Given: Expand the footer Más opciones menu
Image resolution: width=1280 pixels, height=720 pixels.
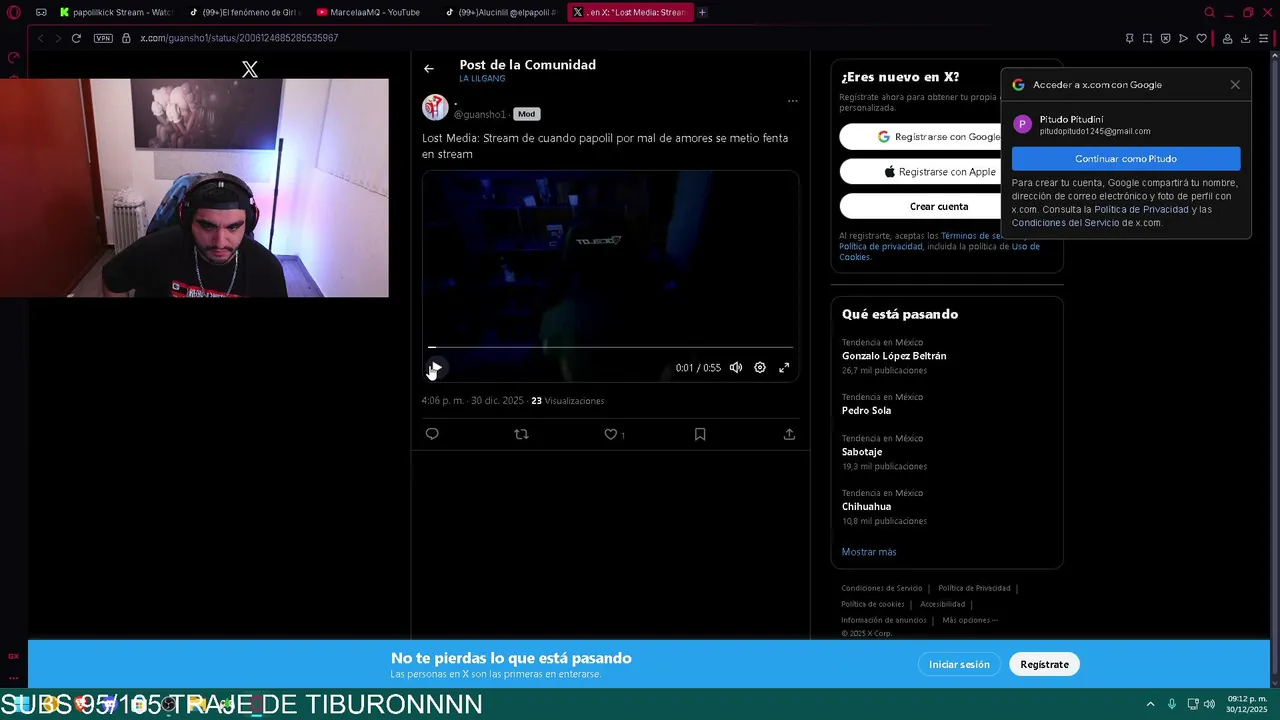Looking at the screenshot, I should click(x=970, y=620).
